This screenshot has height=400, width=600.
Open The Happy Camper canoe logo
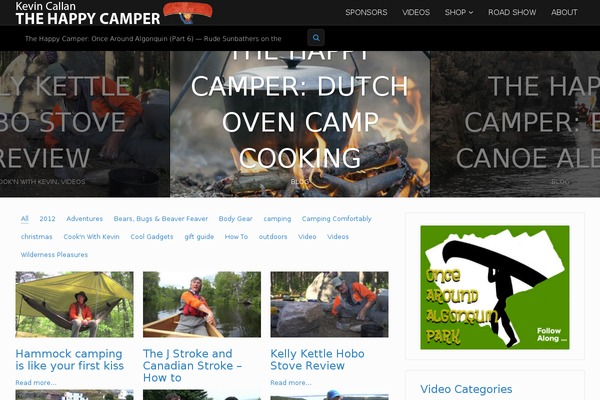pos(114,13)
